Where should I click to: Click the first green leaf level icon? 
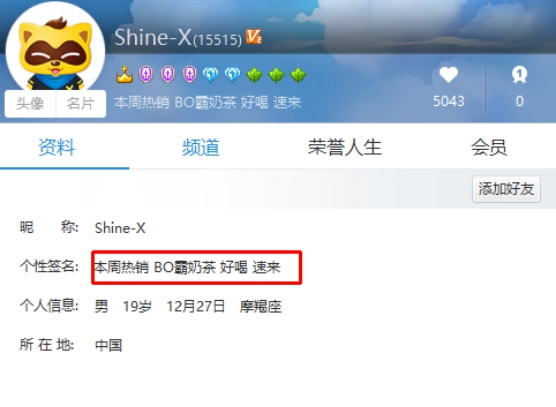tap(255, 75)
